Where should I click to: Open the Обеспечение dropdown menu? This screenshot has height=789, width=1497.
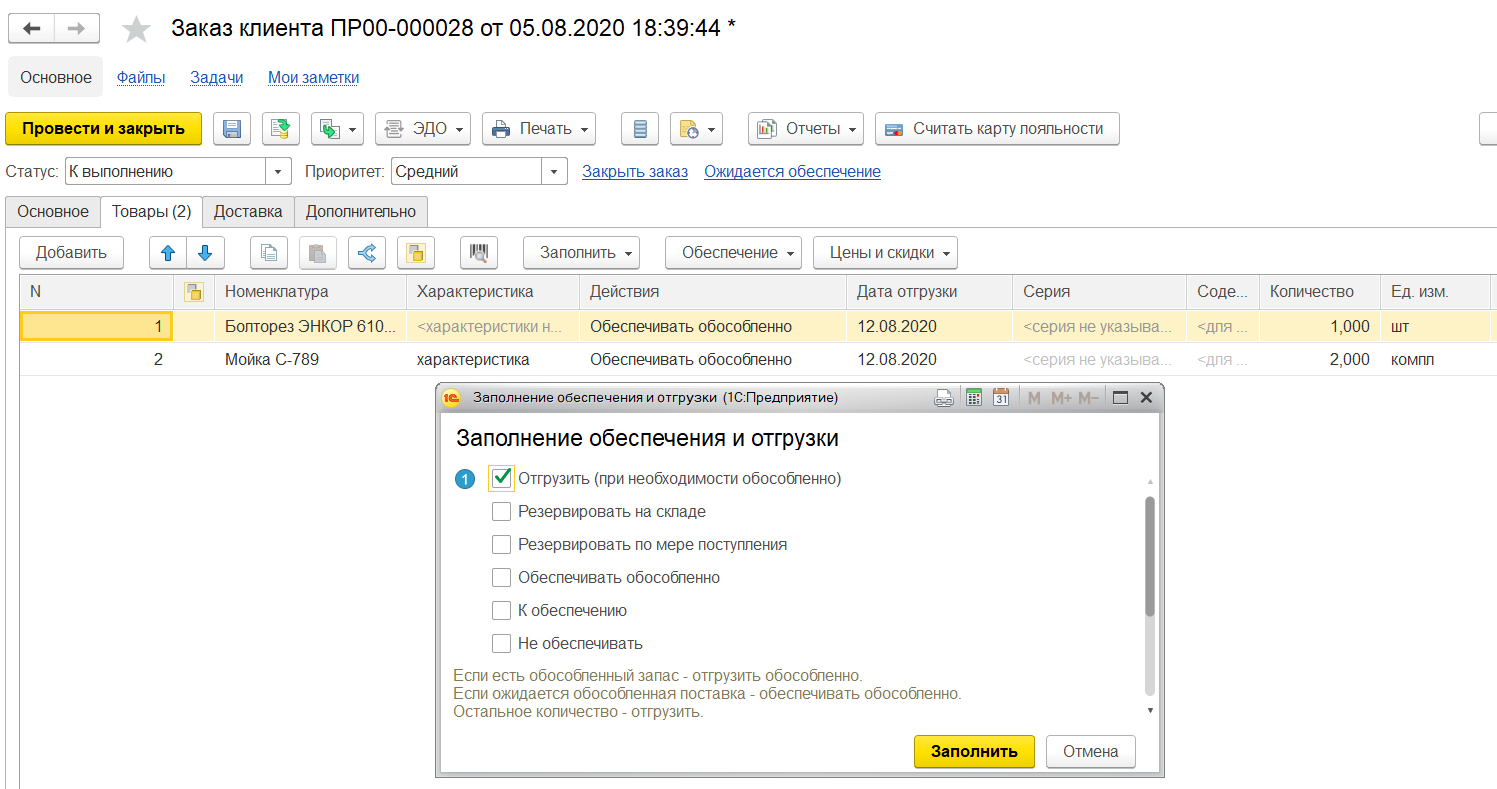pyautogui.click(x=733, y=253)
